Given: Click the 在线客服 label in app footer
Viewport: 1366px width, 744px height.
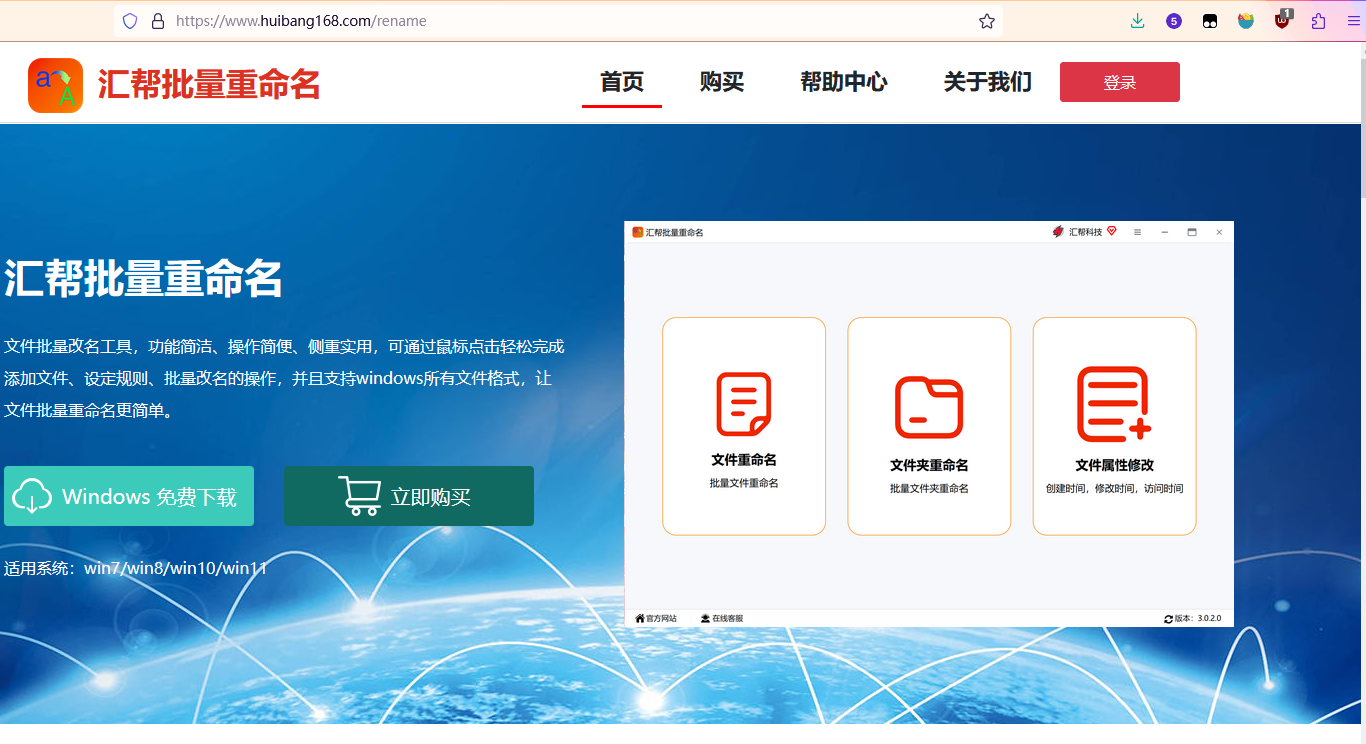Looking at the screenshot, I should coord(727,619).
